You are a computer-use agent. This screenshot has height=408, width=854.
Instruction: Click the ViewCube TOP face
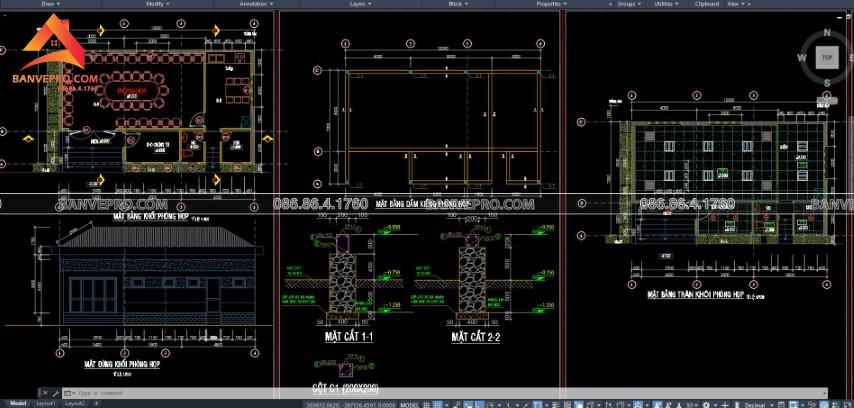[x=827, y=57]
